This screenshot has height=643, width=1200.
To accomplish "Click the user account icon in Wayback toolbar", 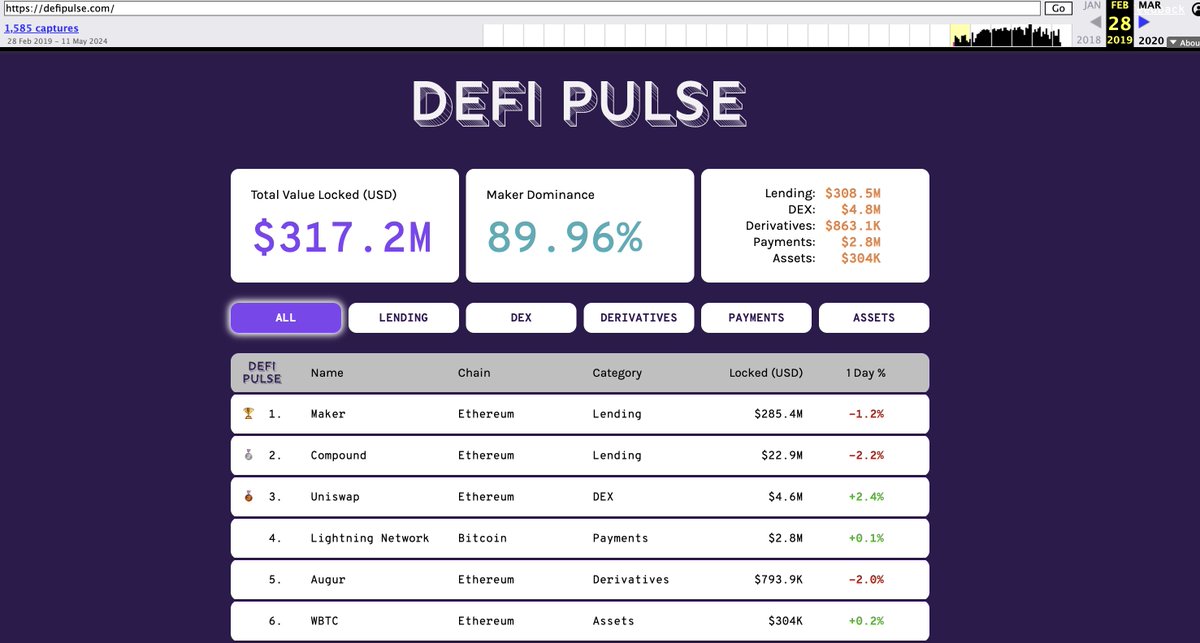I will coord(1194,7).
